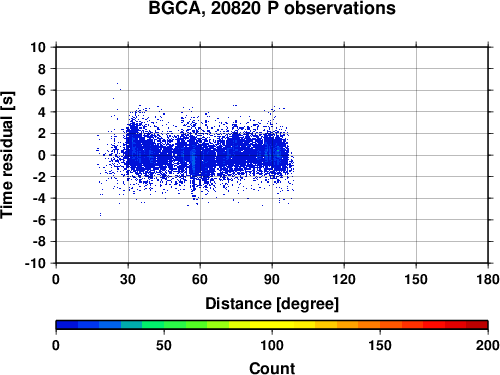This screenshot has width=500, height=375.
Task: Click the colorbar tick label '100'
Action: pyautogui.click(x=272, y=345)
